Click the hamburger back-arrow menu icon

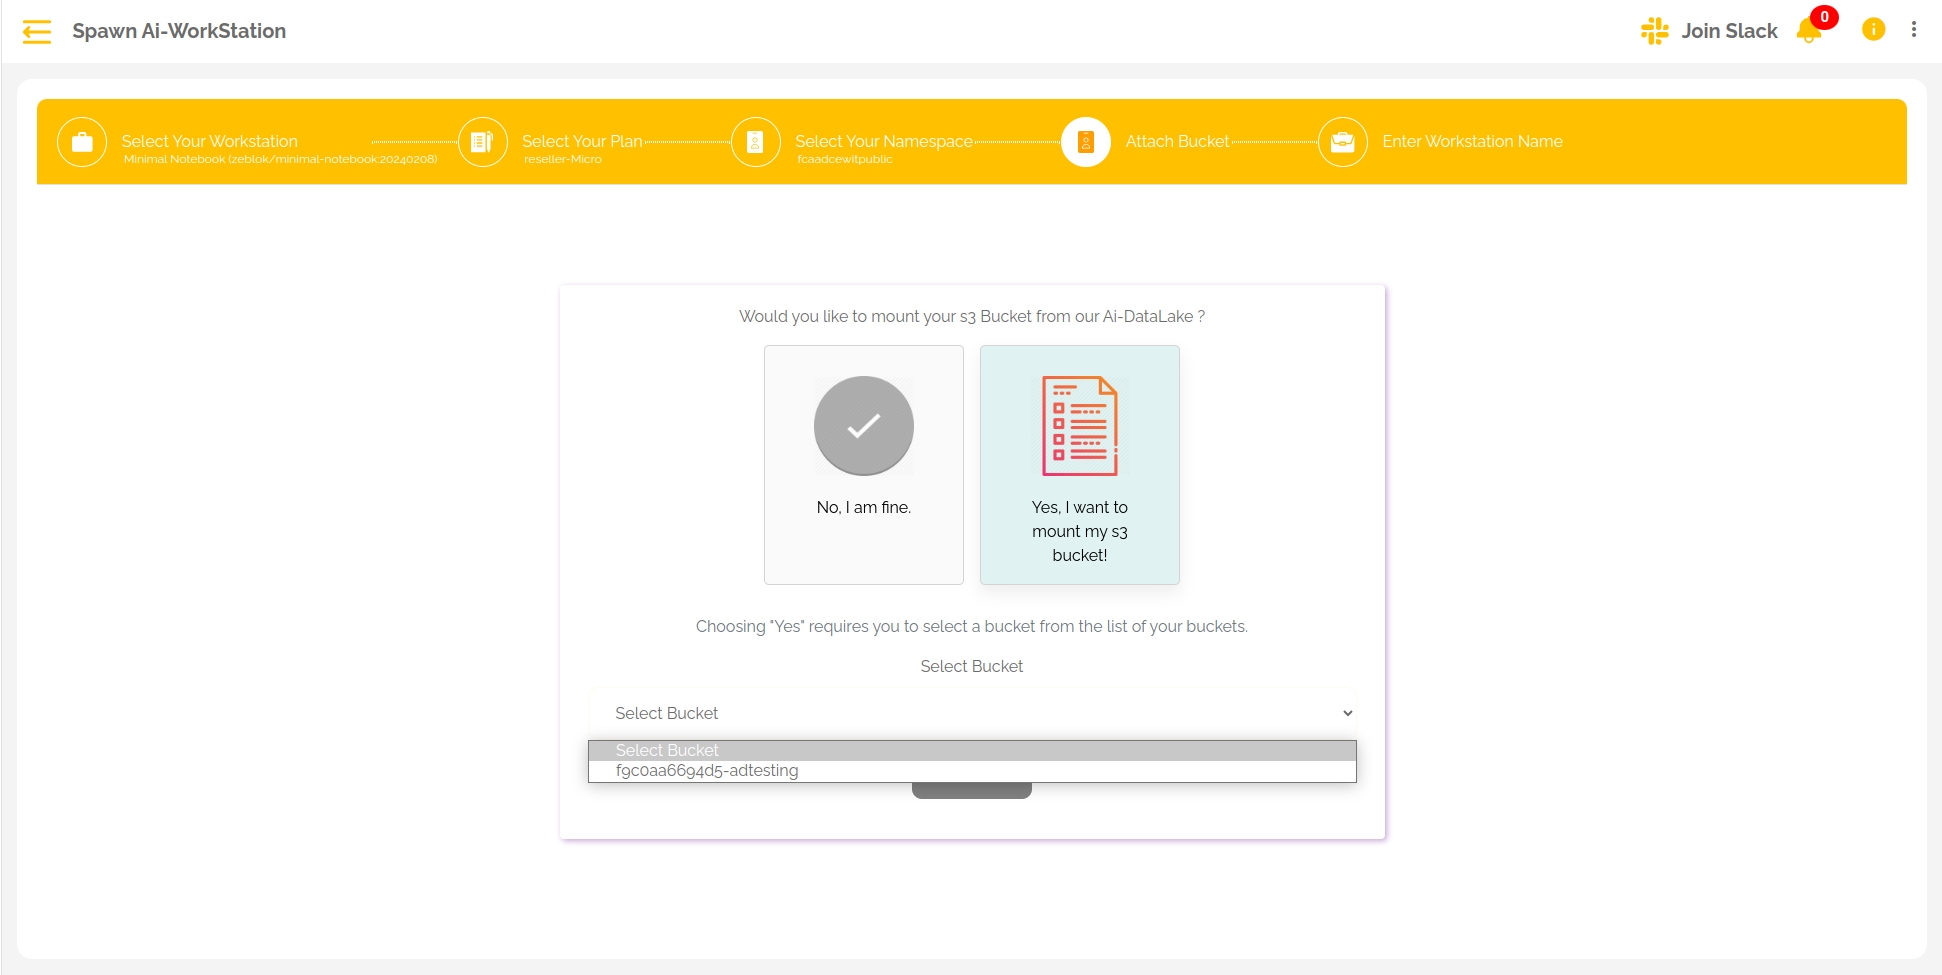click(37, 32)
